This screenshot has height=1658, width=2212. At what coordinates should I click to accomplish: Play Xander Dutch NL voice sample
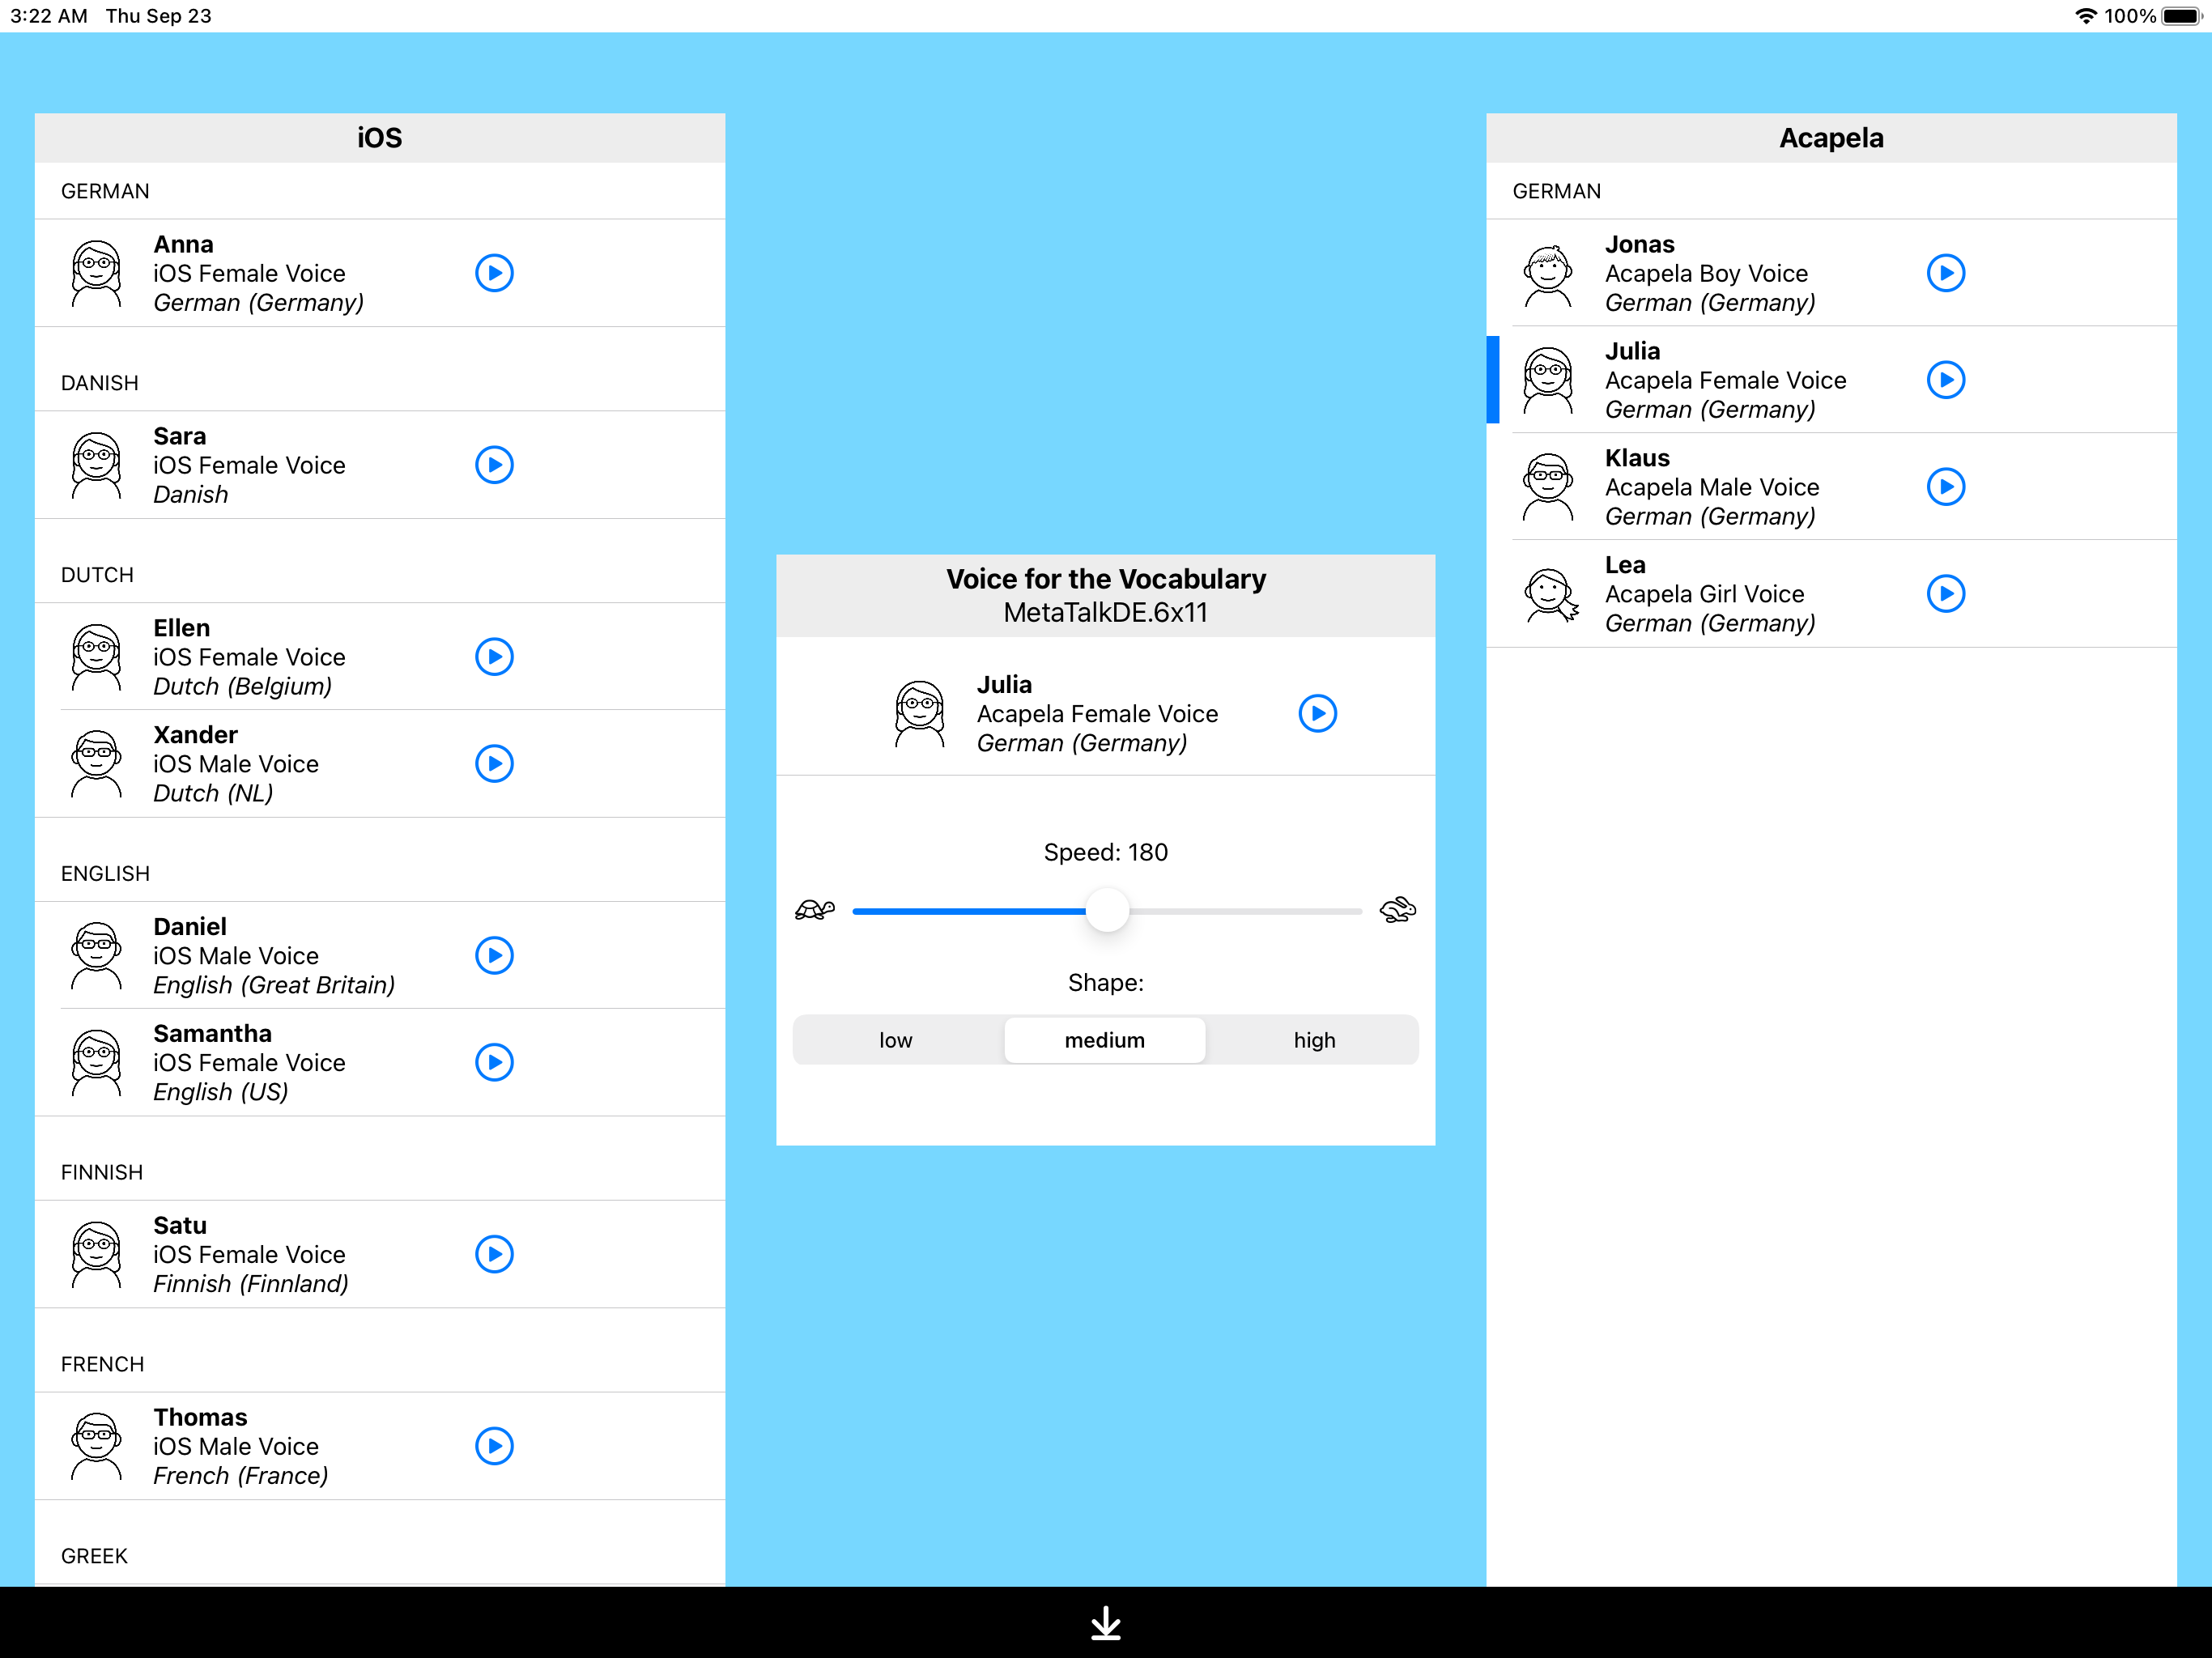(x=494, y=764)
